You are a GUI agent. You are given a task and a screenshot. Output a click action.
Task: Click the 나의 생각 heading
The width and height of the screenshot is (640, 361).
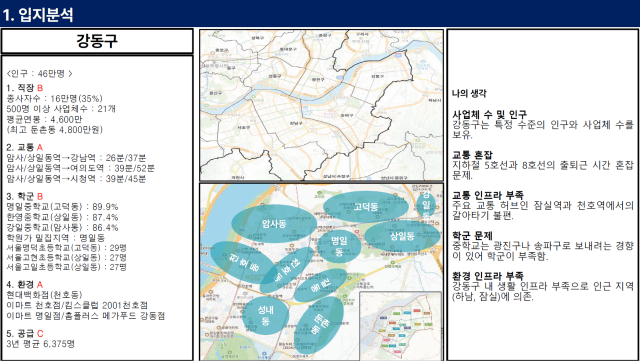[469, 94]
